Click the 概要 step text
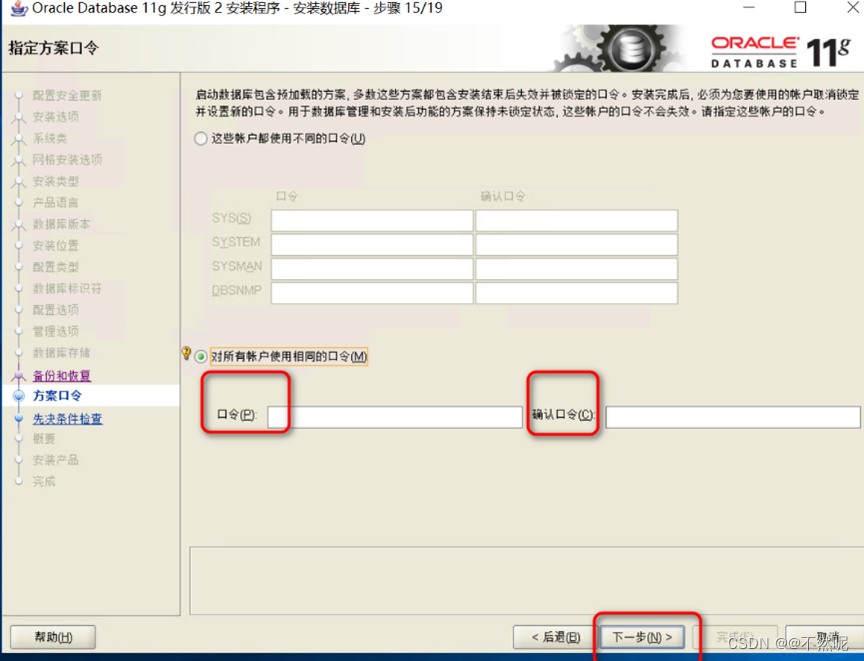 point(44,439)
